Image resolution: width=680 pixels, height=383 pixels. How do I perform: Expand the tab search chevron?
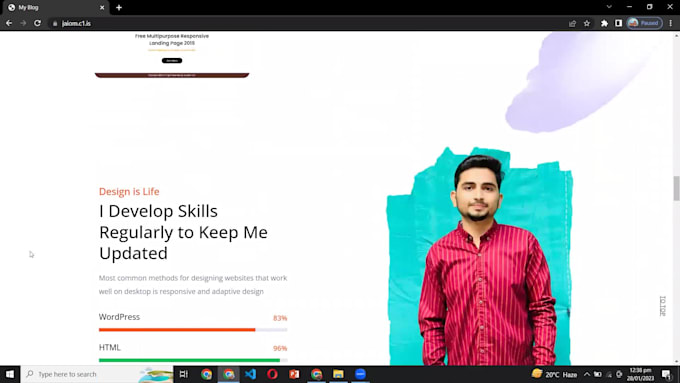tap(609, 7)
